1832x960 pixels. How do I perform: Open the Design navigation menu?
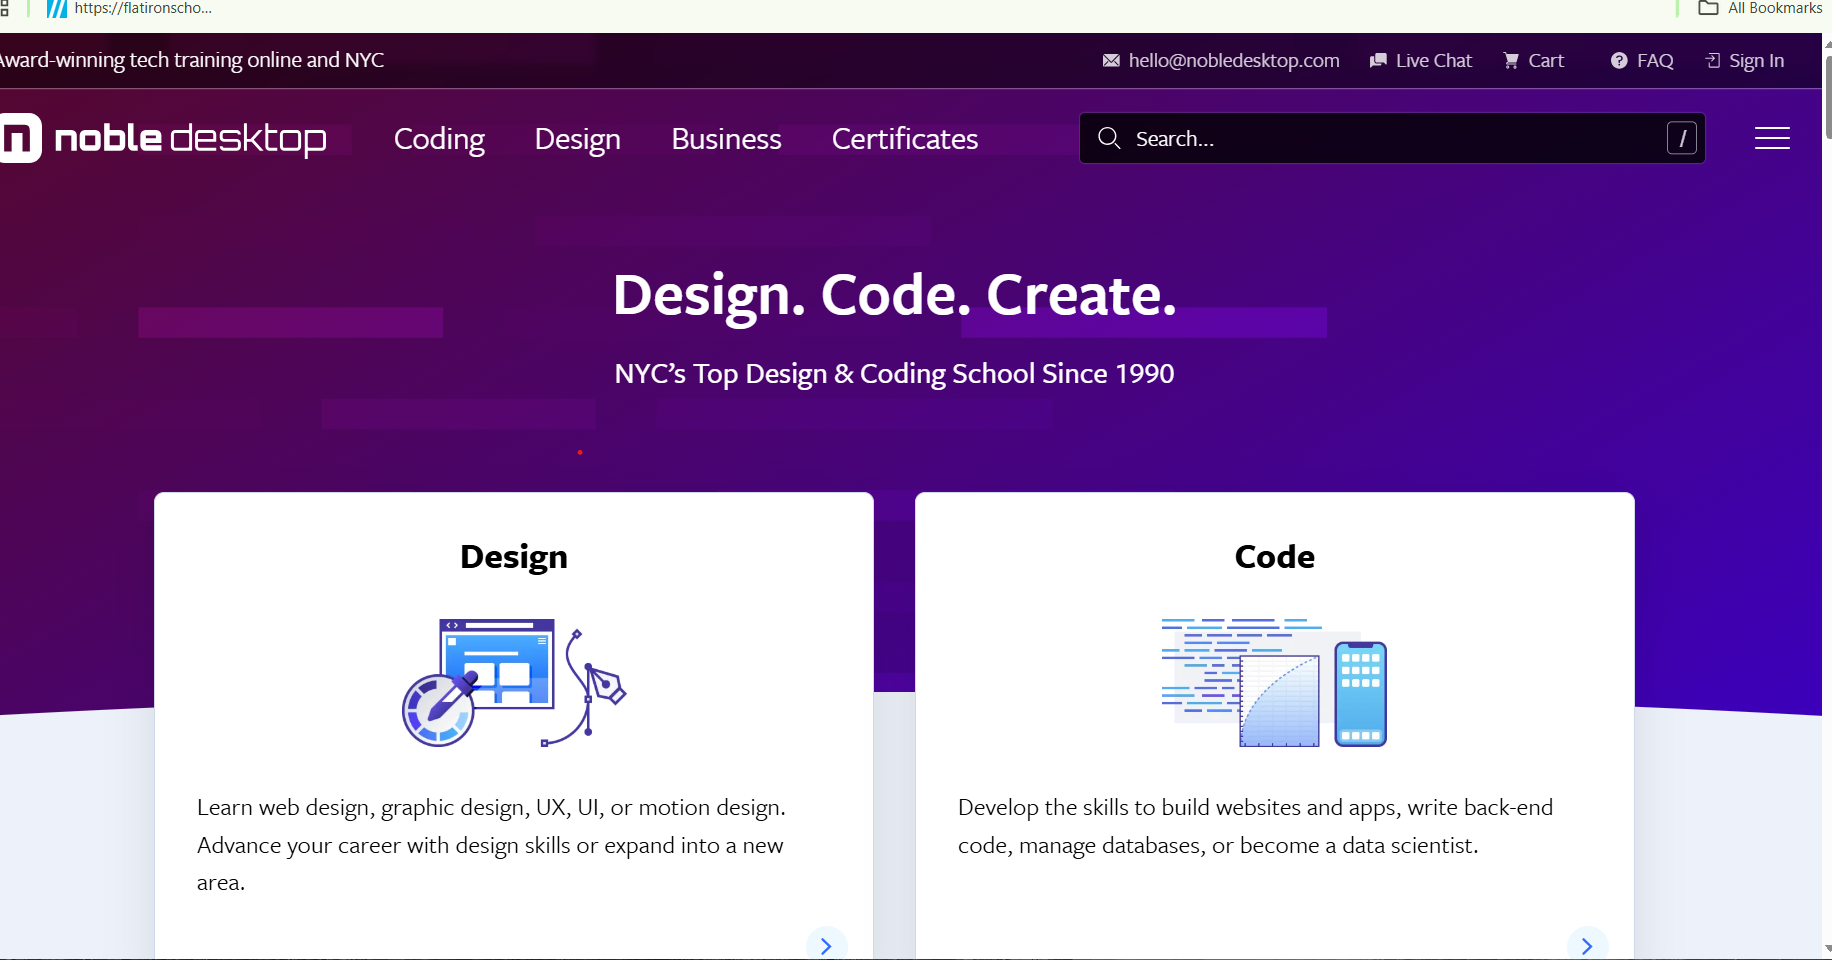click(x=577, y=139)
